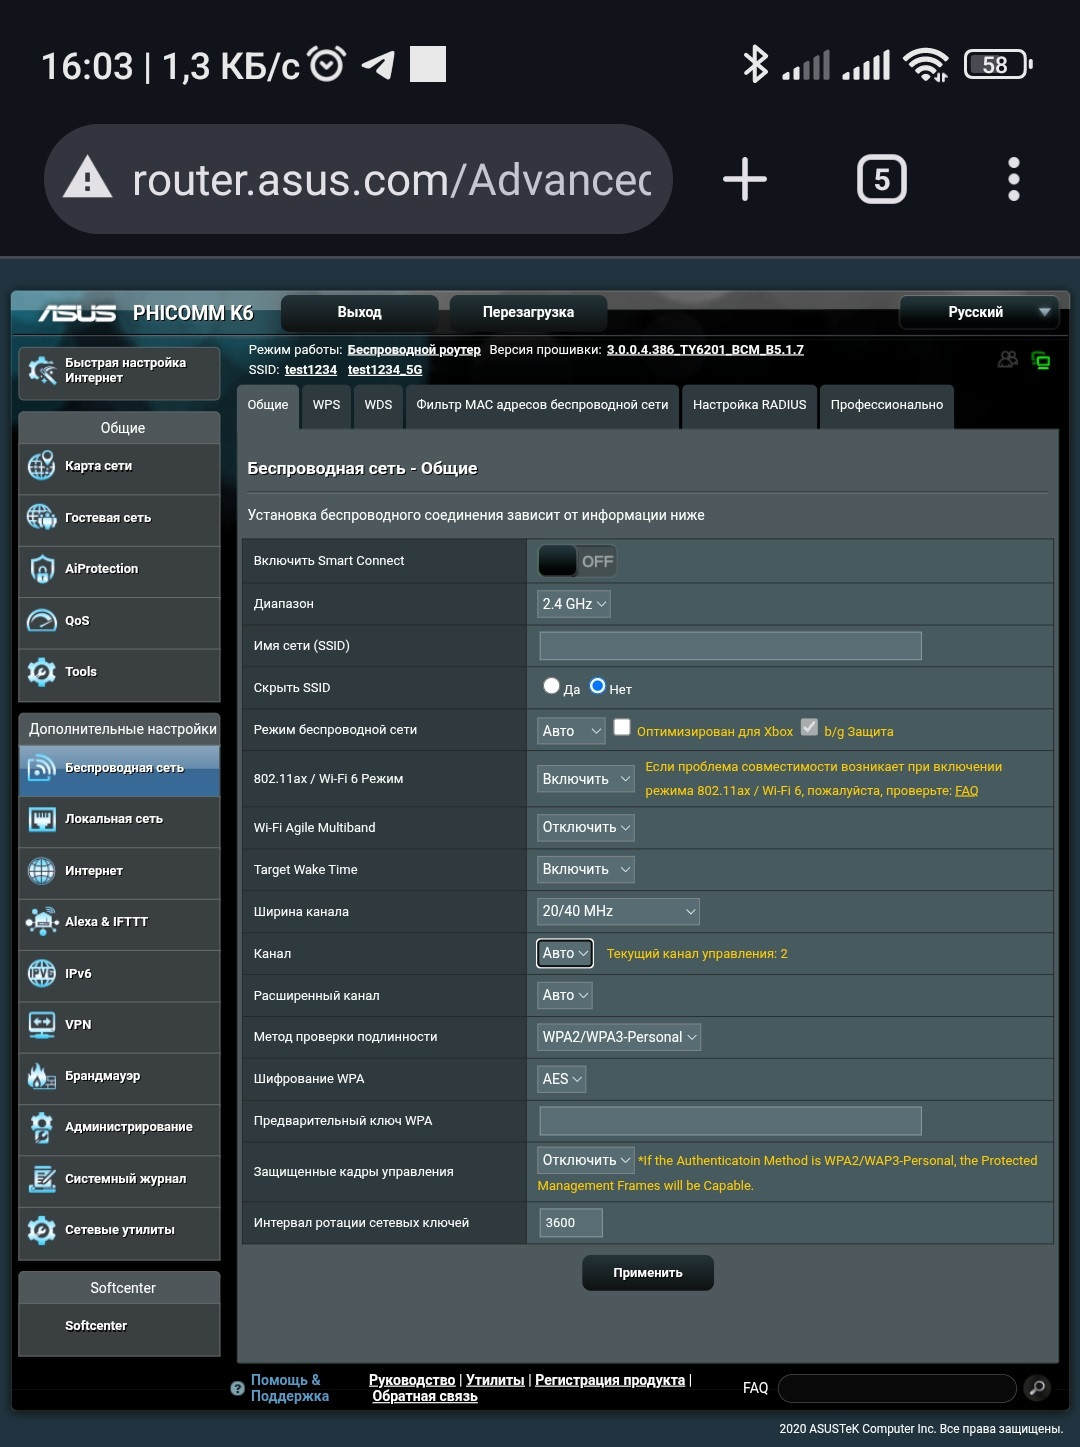Switch to the WPS tab
Screen dimensions: 1080x1447
326,405
